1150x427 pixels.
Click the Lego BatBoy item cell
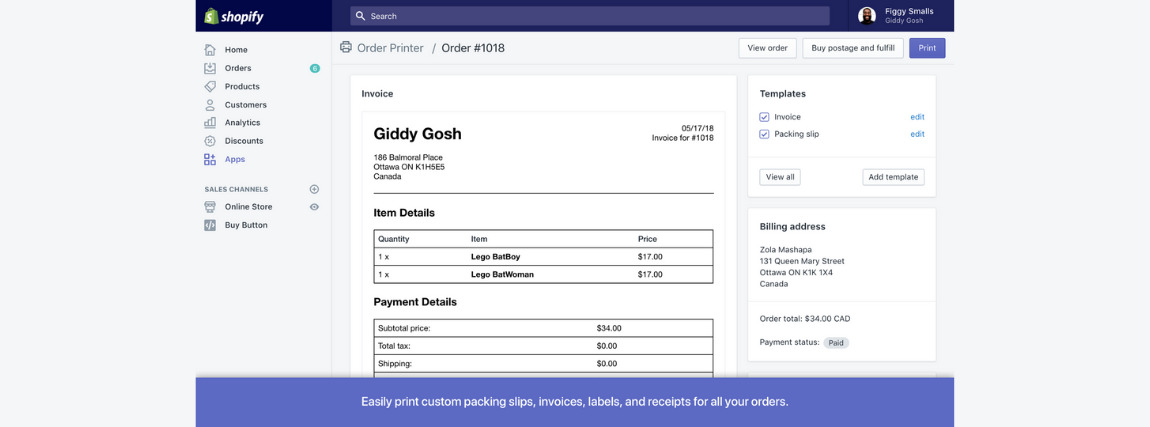[495, 257]
